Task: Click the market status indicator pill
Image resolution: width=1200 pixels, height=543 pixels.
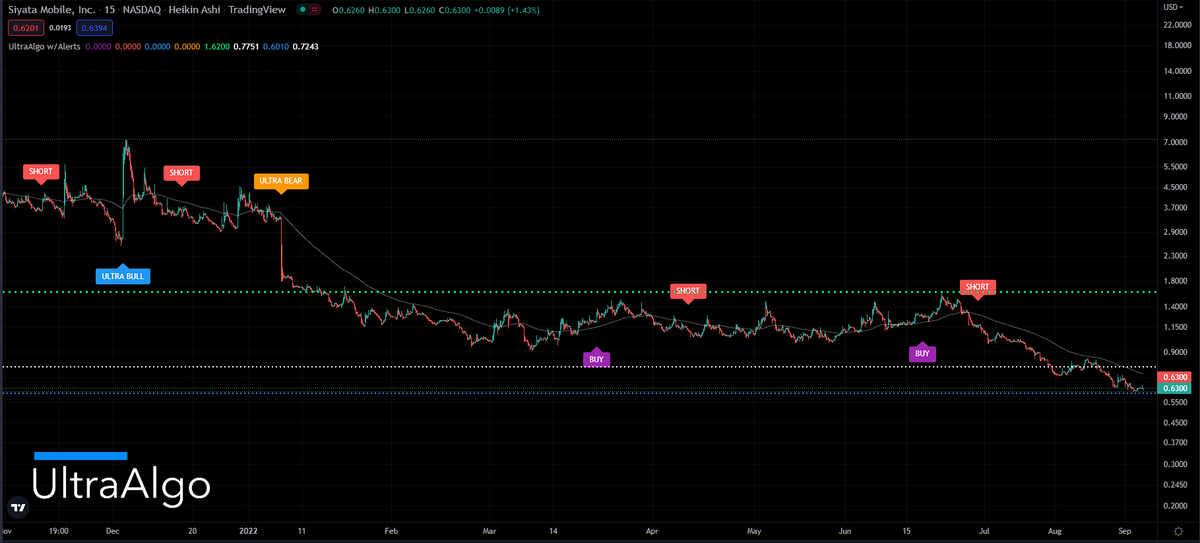Action: tap(308, 10)
